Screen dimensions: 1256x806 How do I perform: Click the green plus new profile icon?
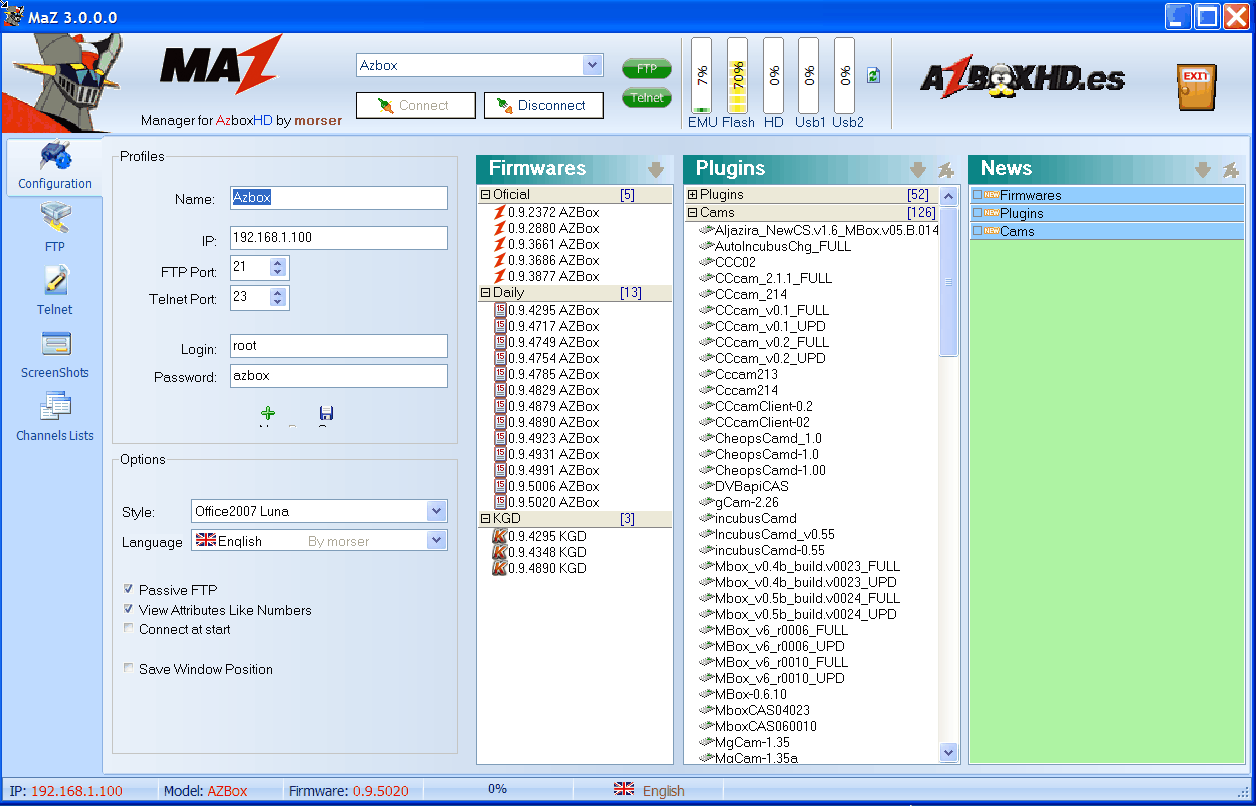(x=268, y=413)
